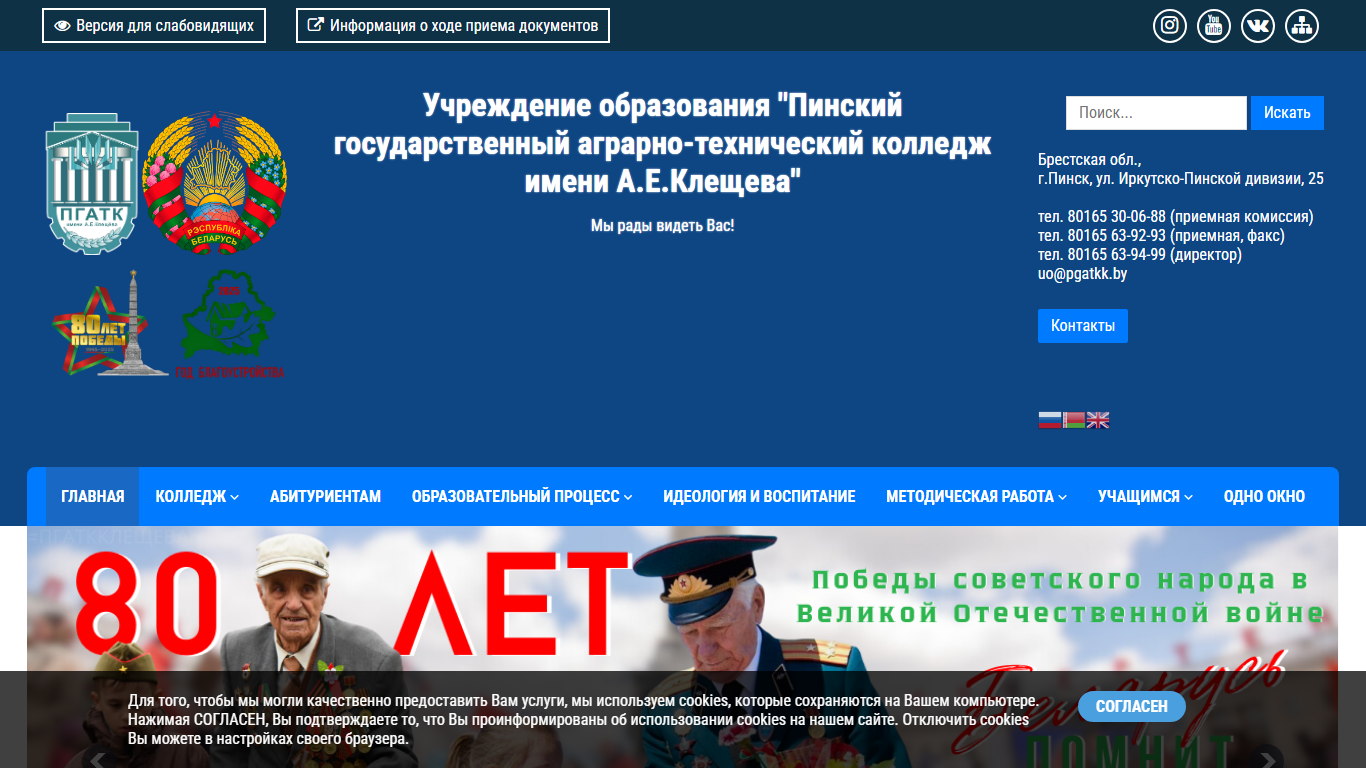The height and width of the screenshot is (768, 1366).
Task: Enable Версия для слабовидящих mode
Action: coord(154,26)
